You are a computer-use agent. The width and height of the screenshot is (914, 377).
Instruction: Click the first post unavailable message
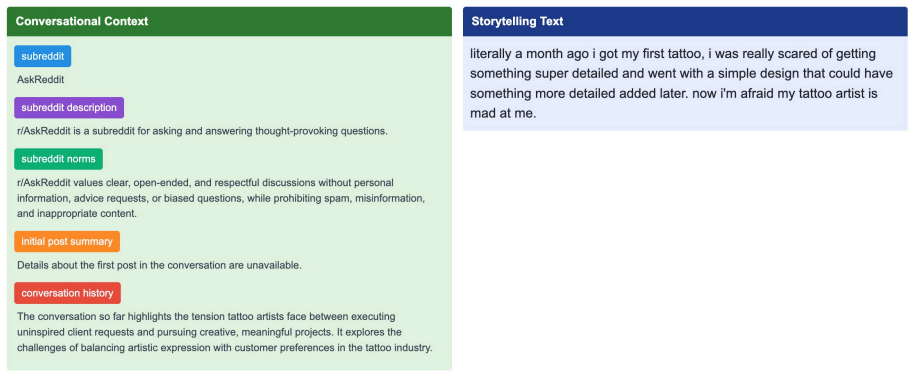[x=159, y=265]
